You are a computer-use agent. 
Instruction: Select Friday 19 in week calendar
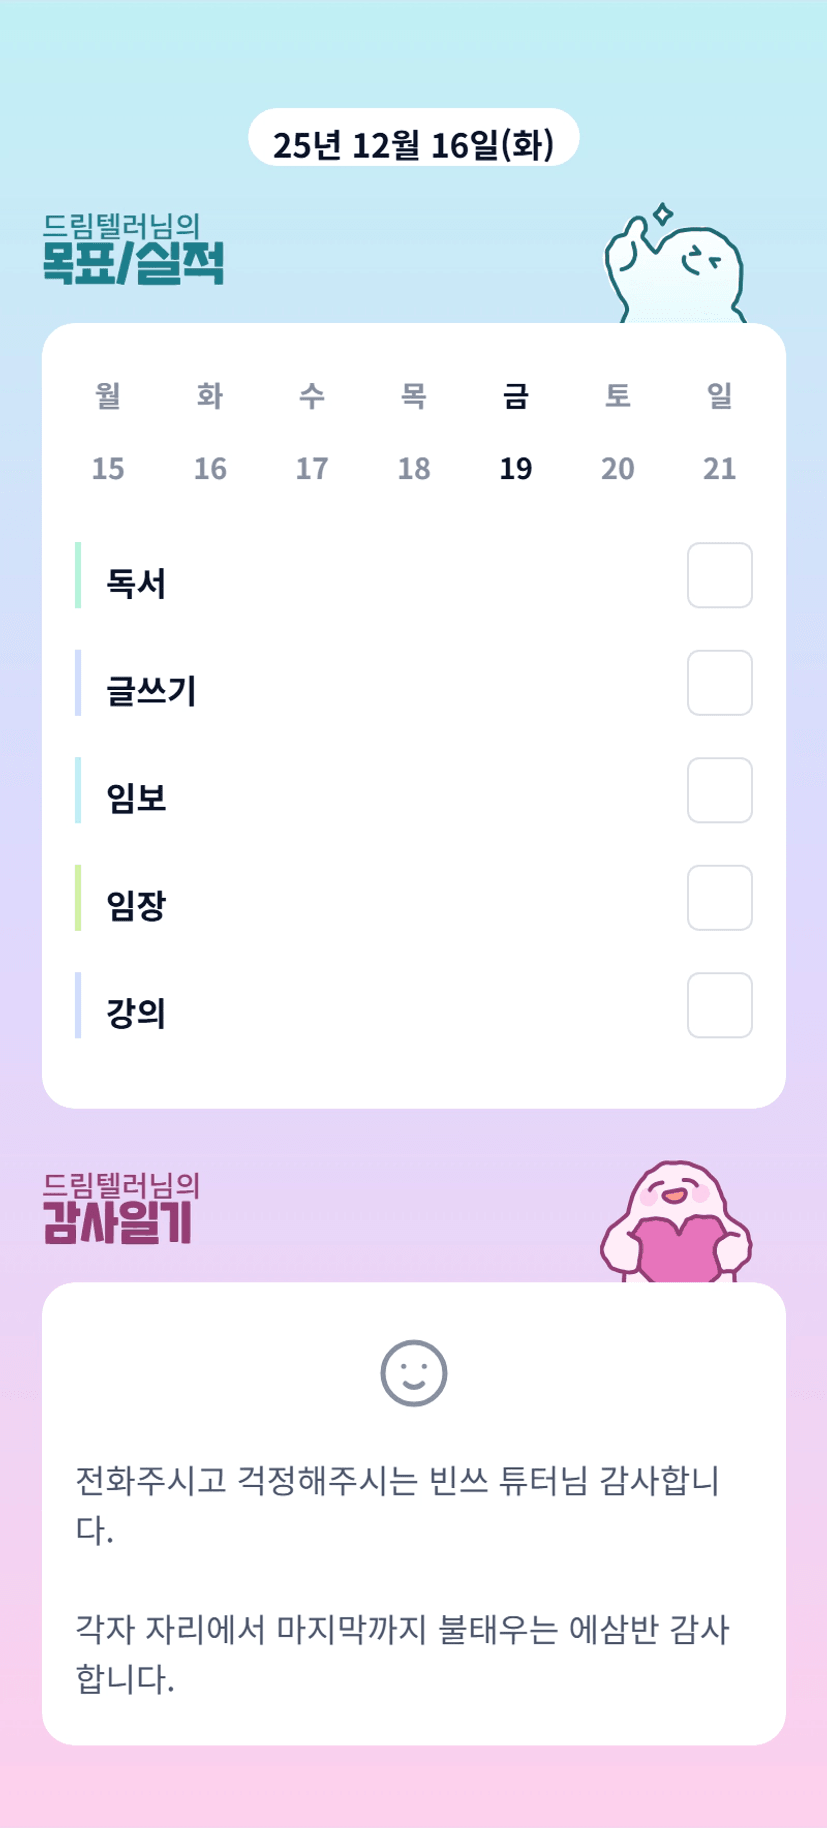pos(516,467)
